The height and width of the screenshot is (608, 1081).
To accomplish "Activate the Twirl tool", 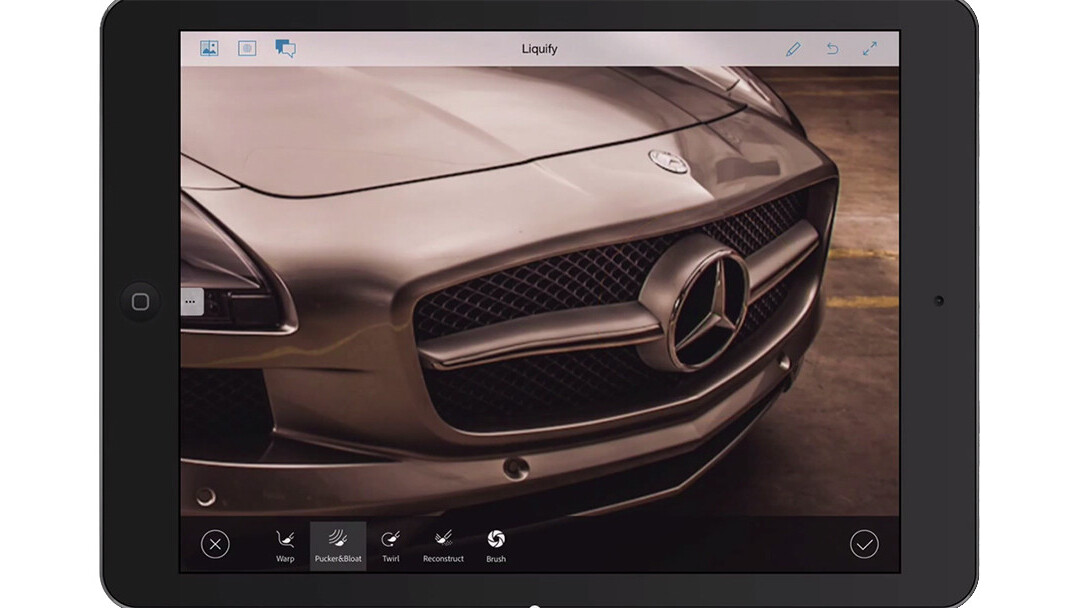I will tap(391, 545).
